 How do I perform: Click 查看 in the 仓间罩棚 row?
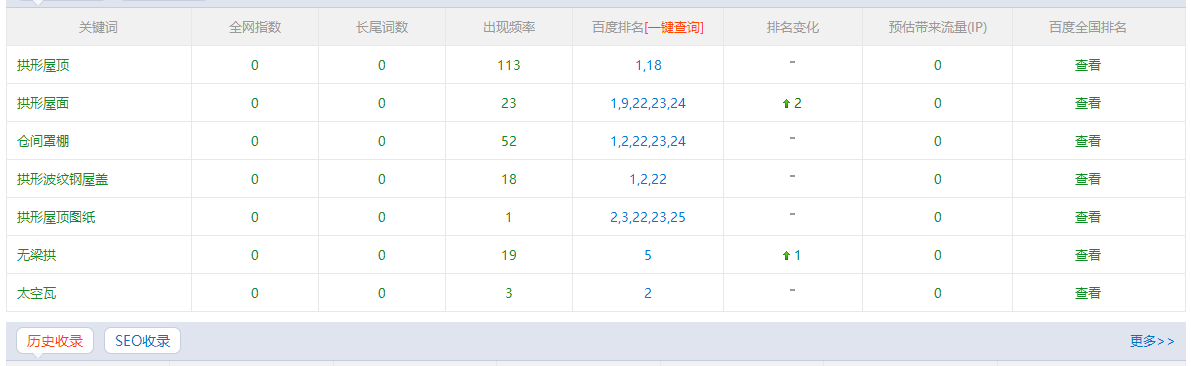coord(1088,141)
